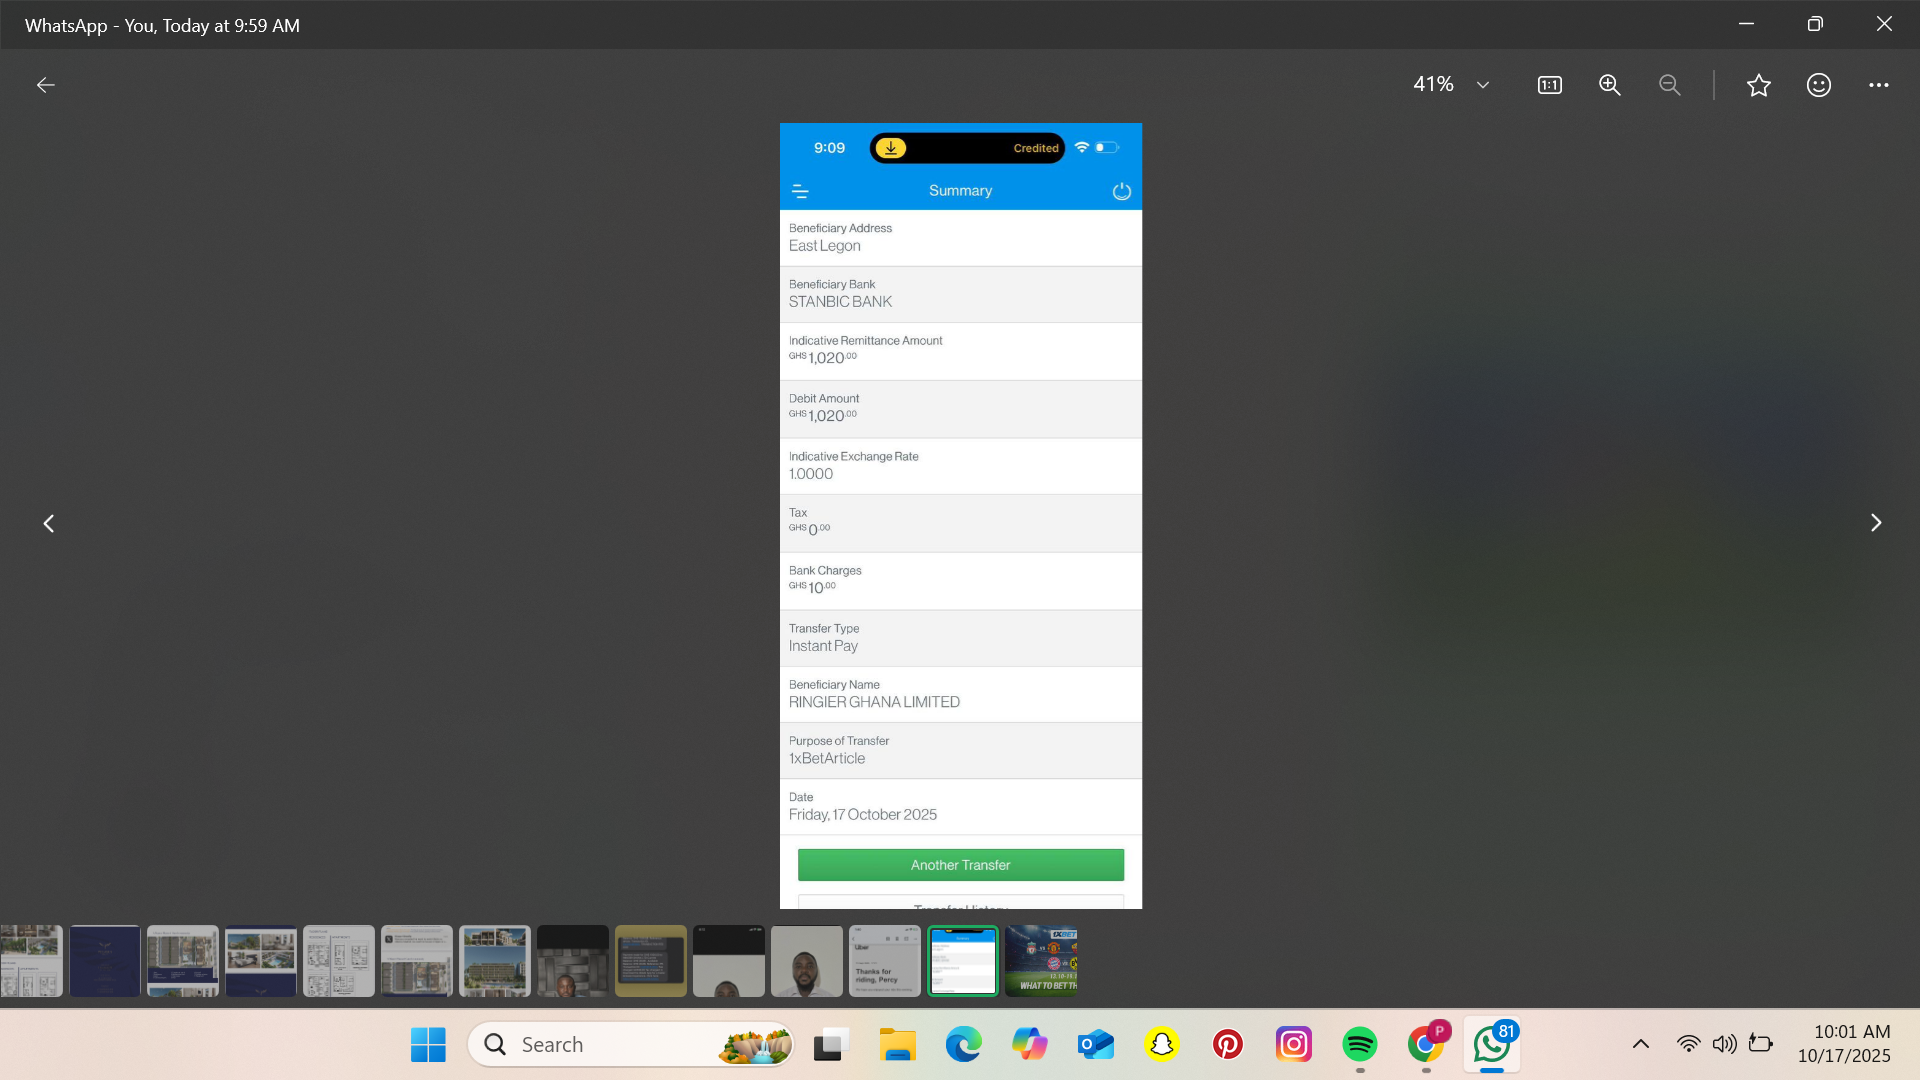Go to the previous image

pyautogui.click(x=48, y=523)
